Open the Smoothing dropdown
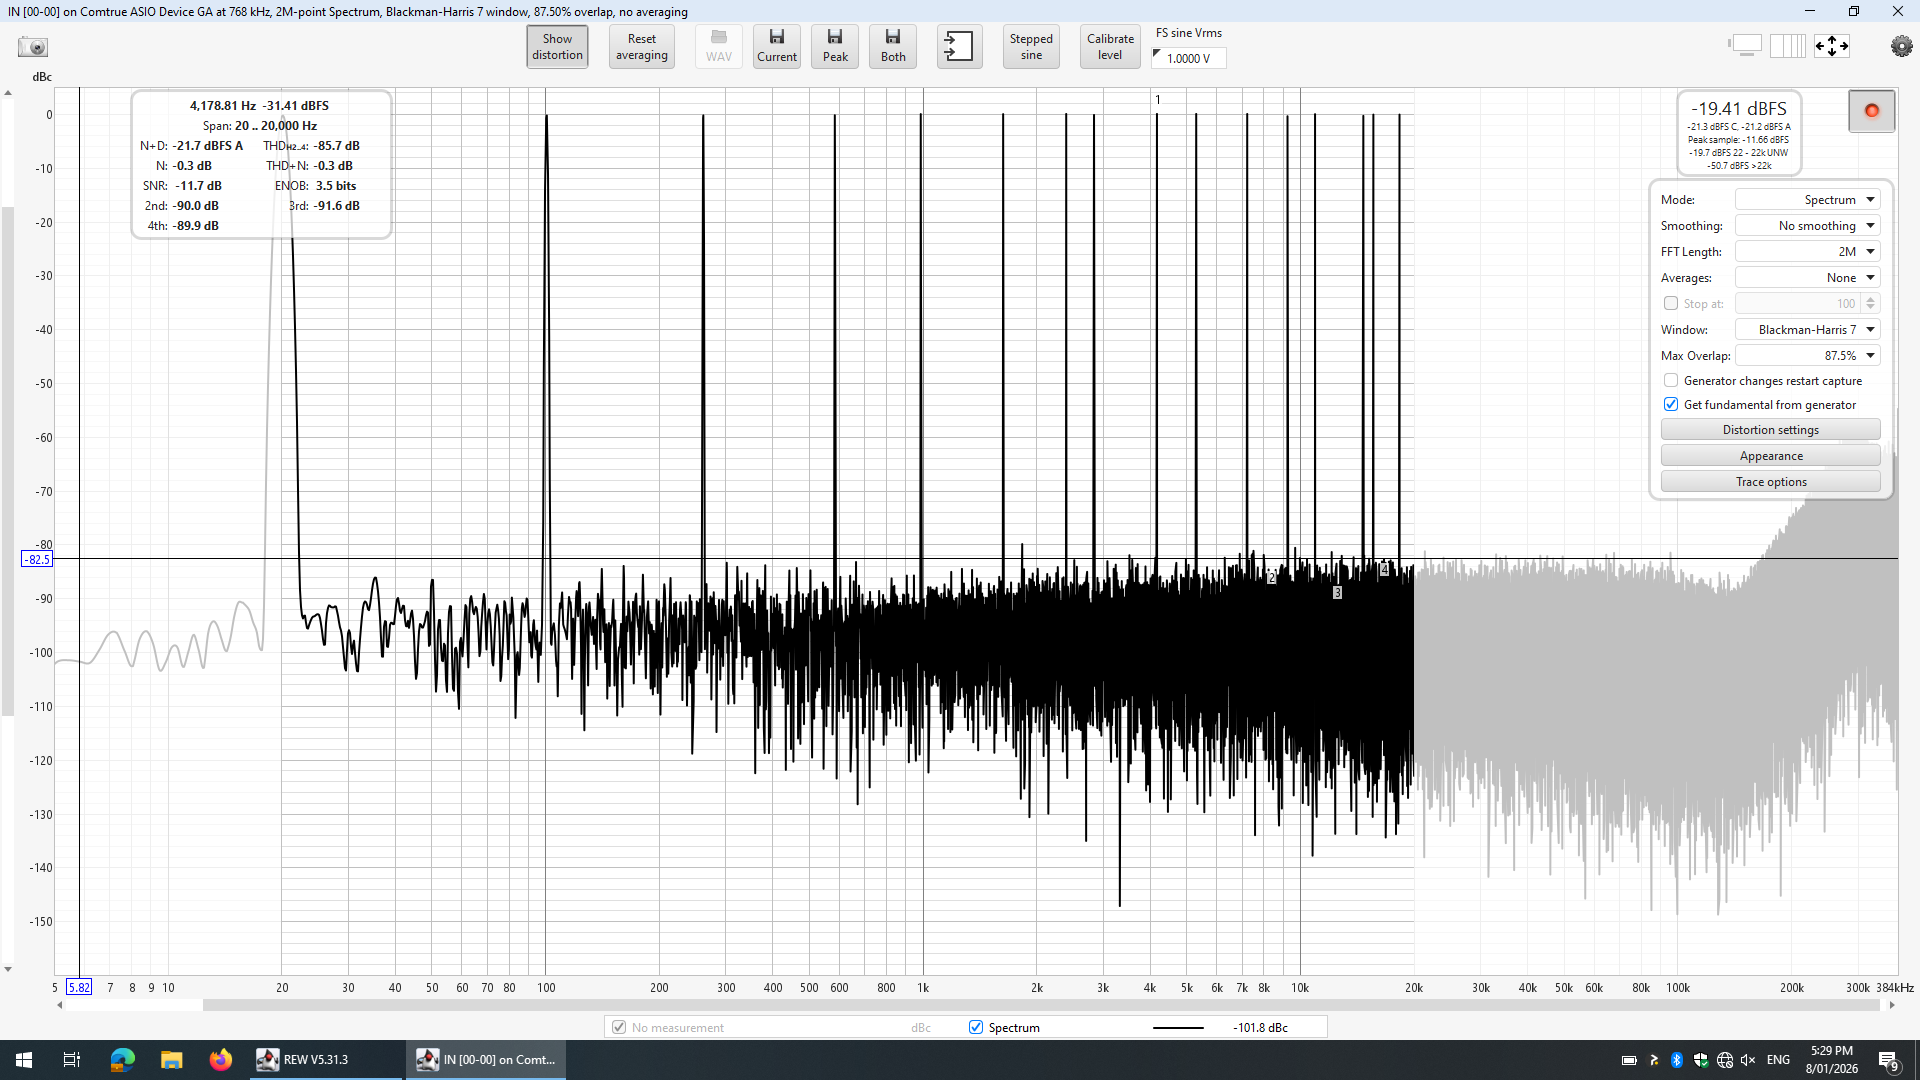 coord(1807,226)
